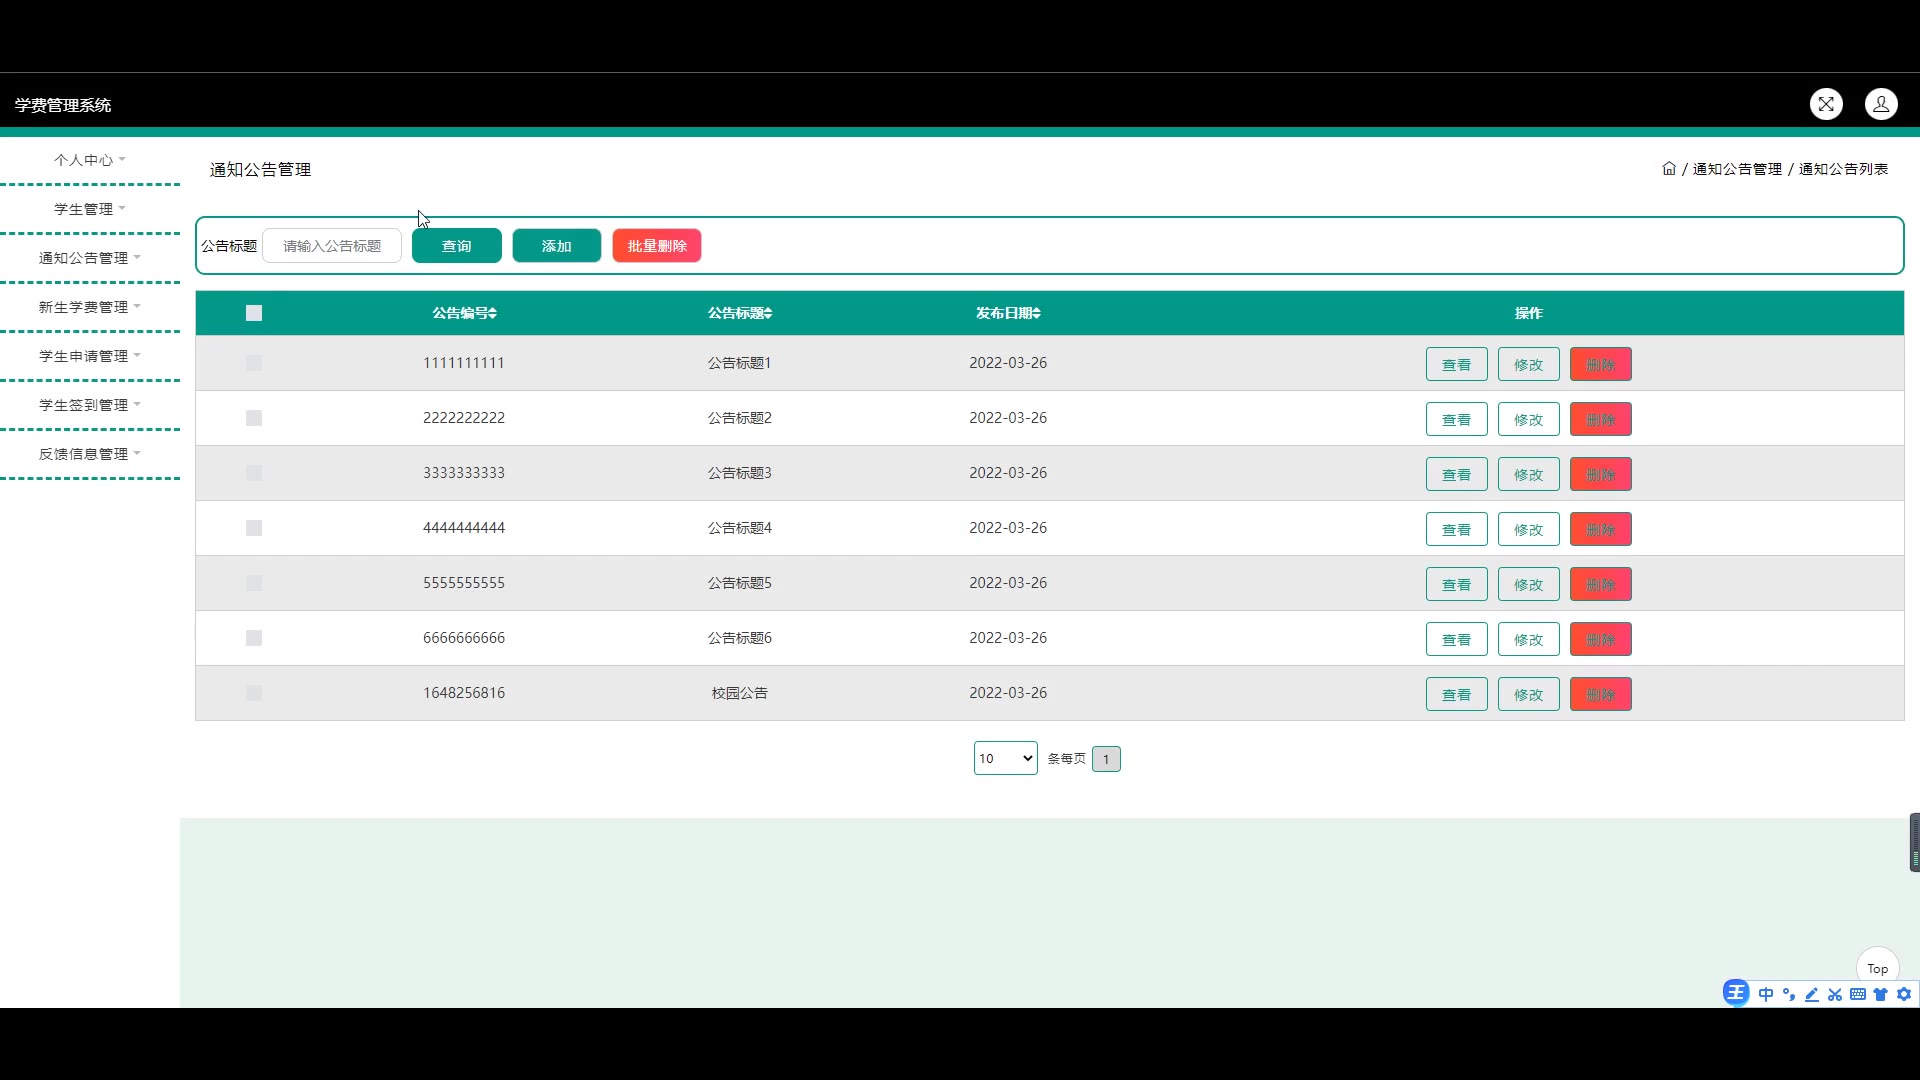Click the IME settings gear icon
This screenshot has height=1080, width=1920.
1904,994
